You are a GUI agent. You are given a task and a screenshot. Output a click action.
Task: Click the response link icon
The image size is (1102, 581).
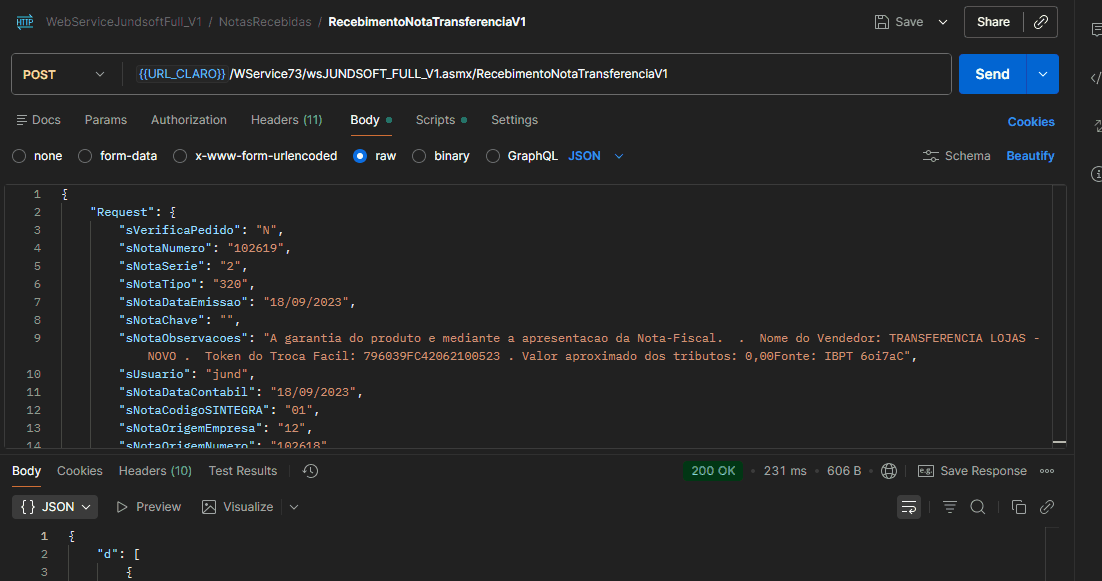pyautogui.click(x=1047, y=507)
